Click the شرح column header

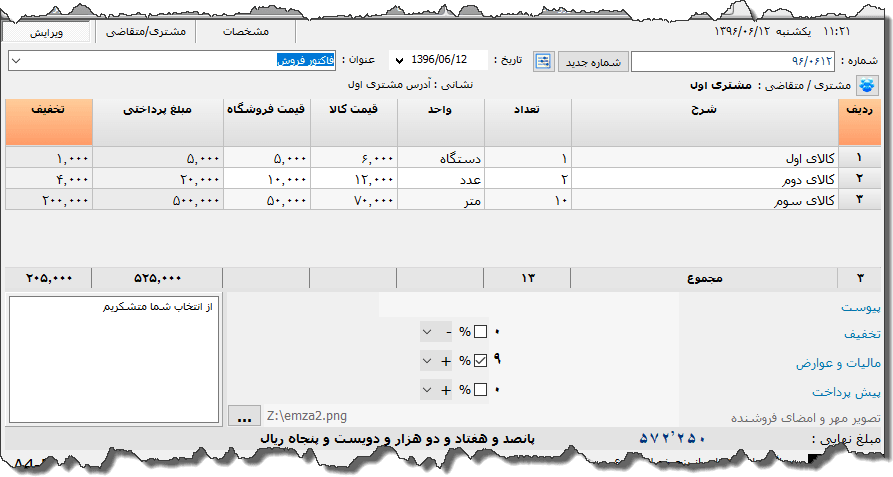click(704, 122)
